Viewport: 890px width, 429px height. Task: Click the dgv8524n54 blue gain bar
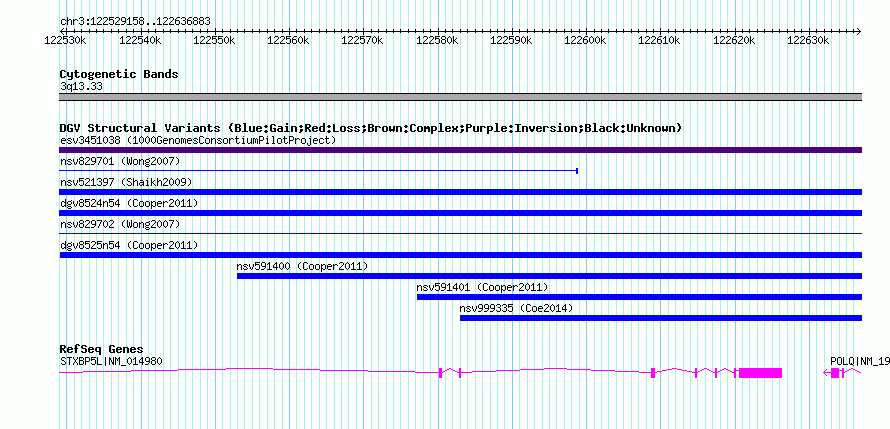tap(460, 213)
